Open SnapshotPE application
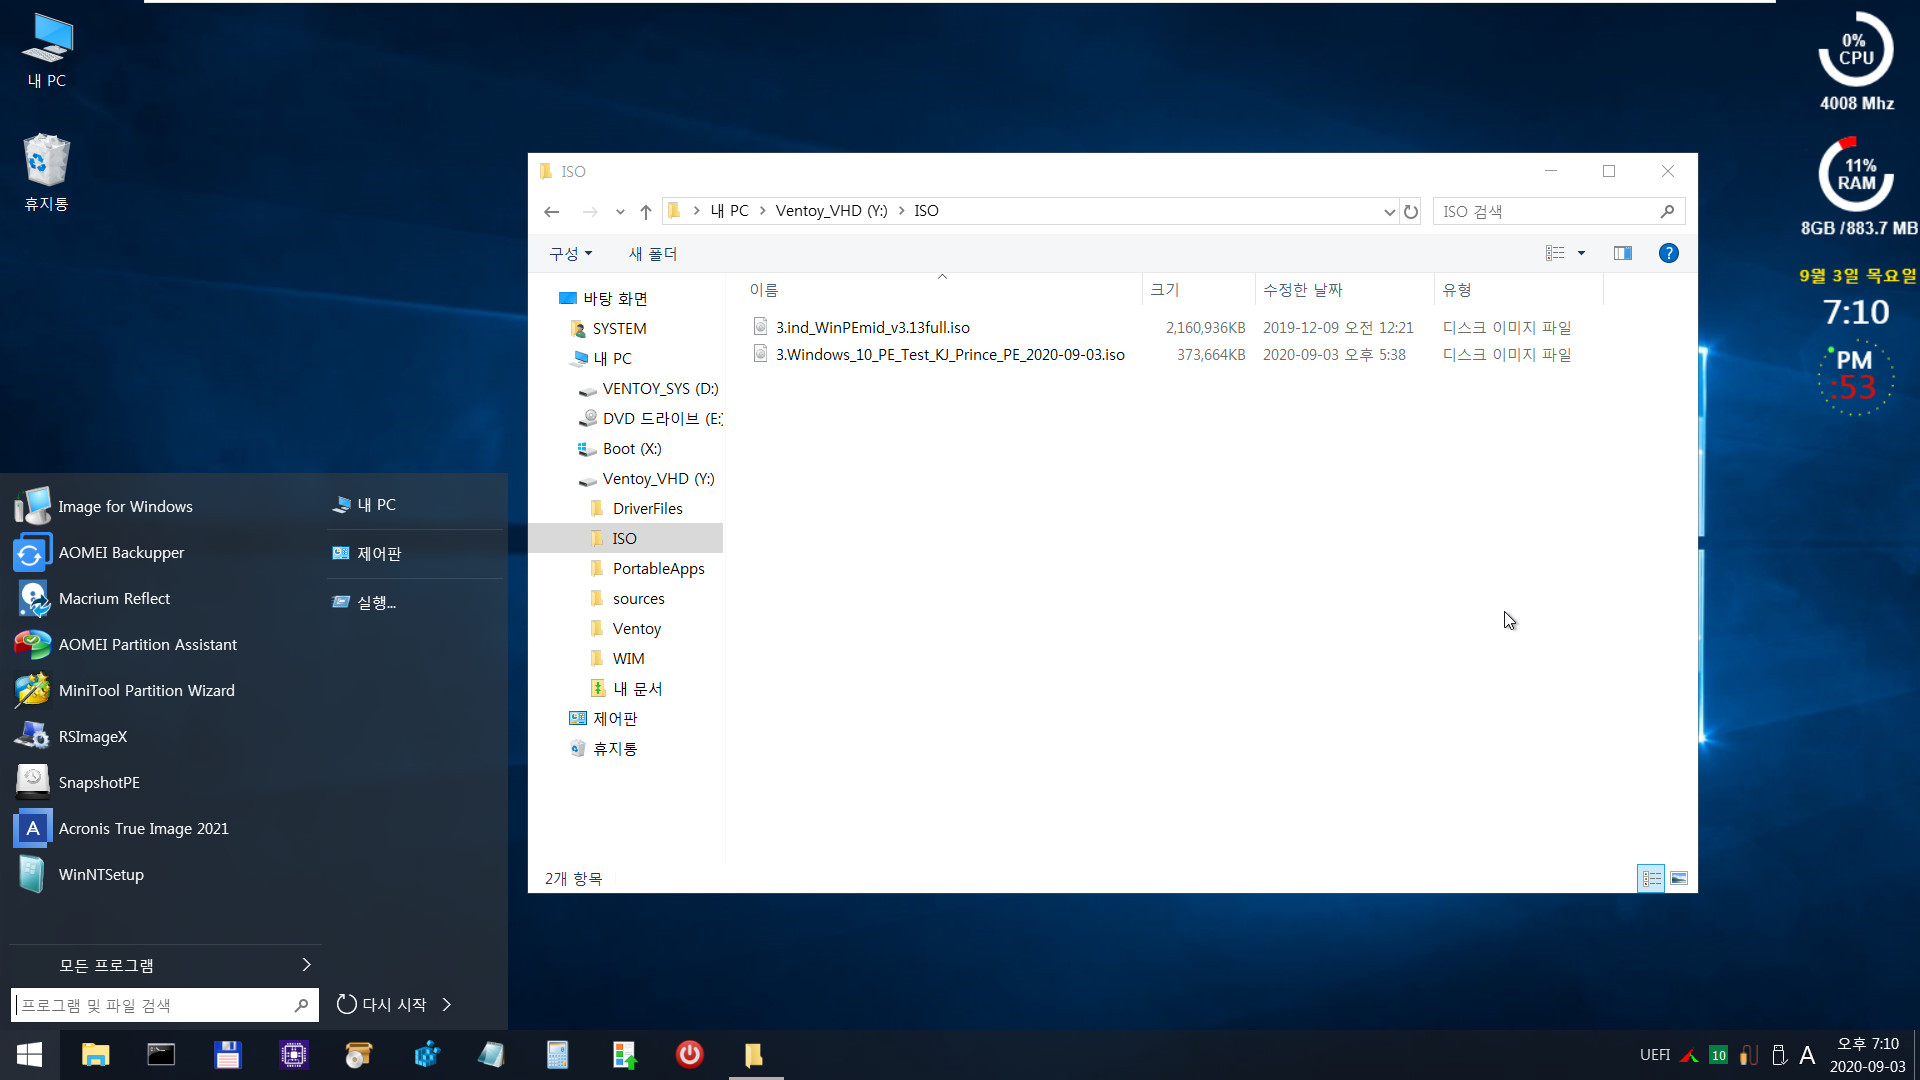This screenshot has width=1920, height=1080. pos(99,781)
